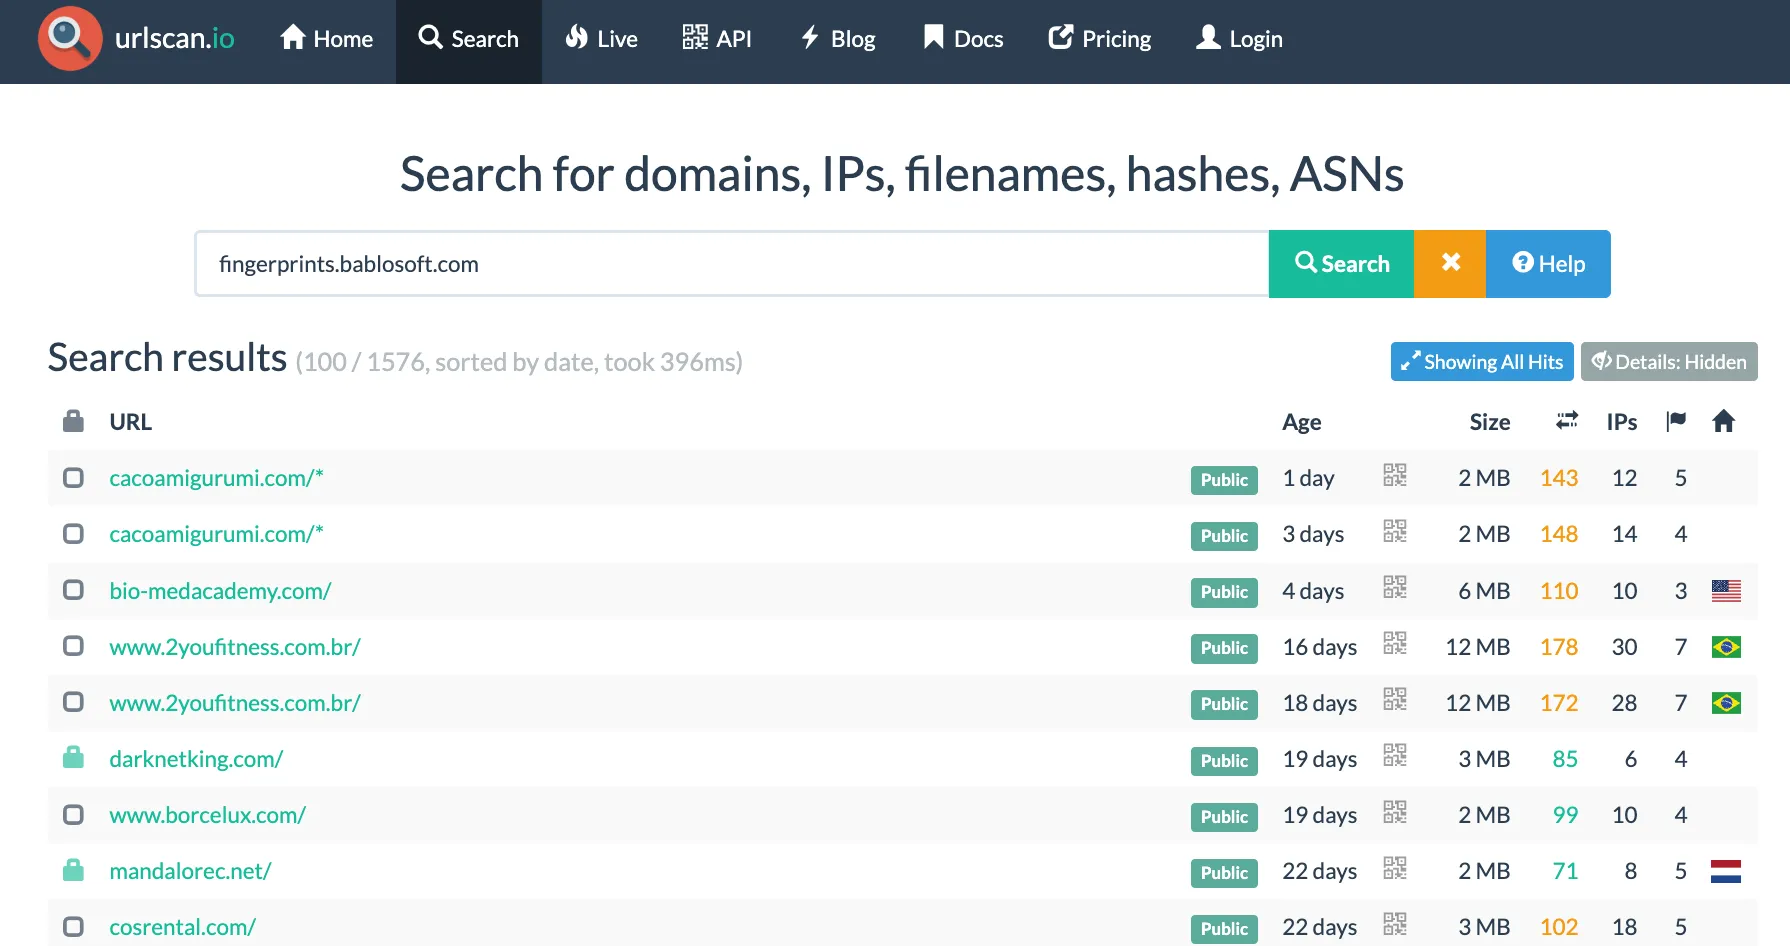
Task: Click the green lock icon for darknetking.com
Action: pyautogui.click(x=73, y=758)
